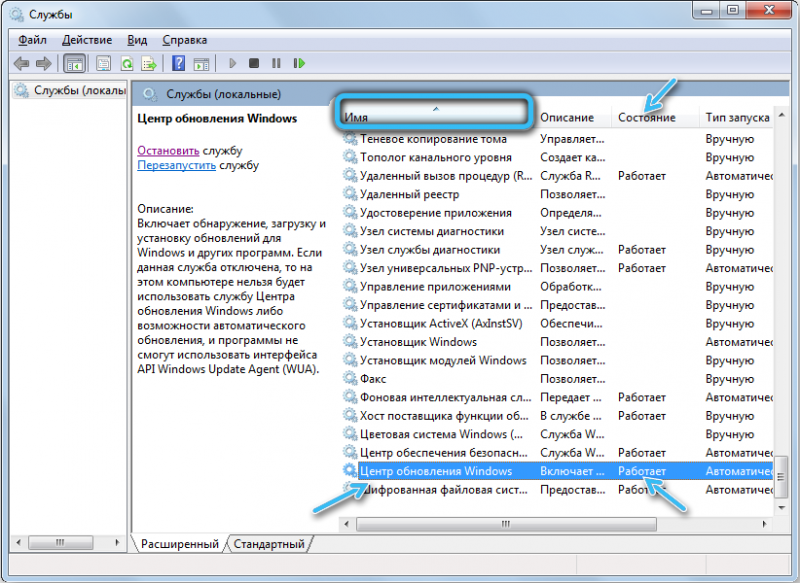Click the vertical scrollbar down arrow
The width and height of the screenshot is (800, 583).
point(781,508)
